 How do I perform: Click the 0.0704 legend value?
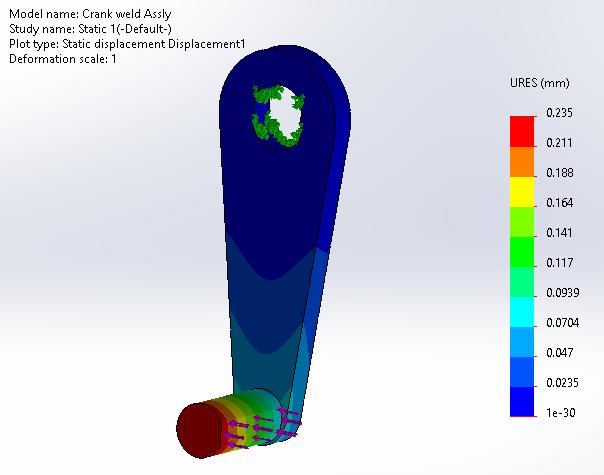coord(562,323)
